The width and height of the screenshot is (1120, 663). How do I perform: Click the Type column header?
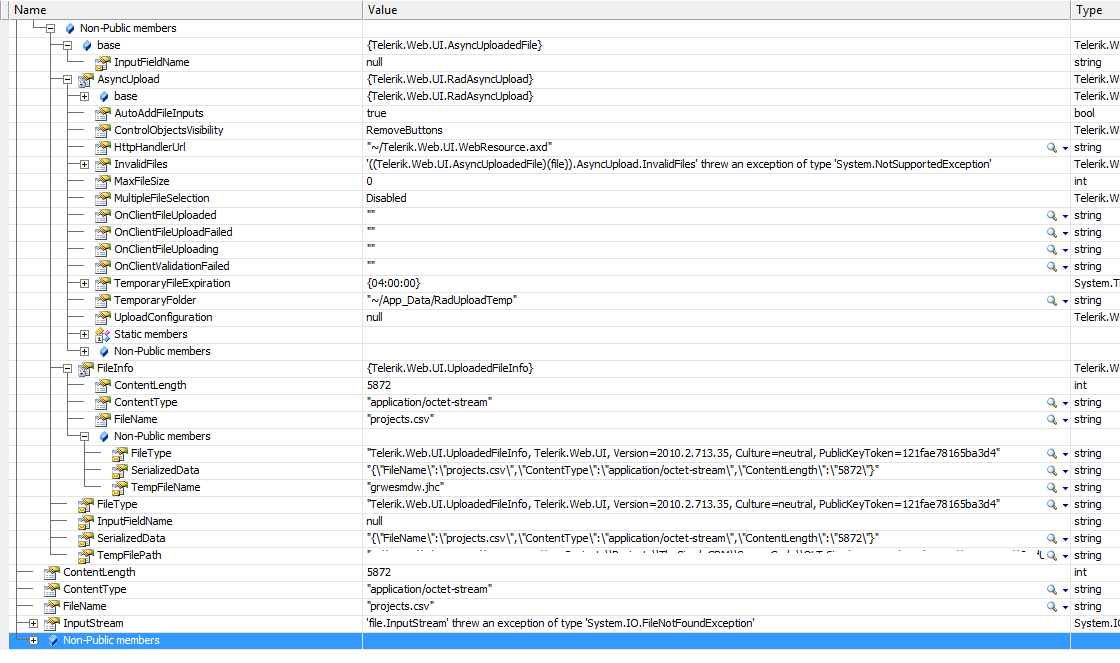tap(1095, 10)
